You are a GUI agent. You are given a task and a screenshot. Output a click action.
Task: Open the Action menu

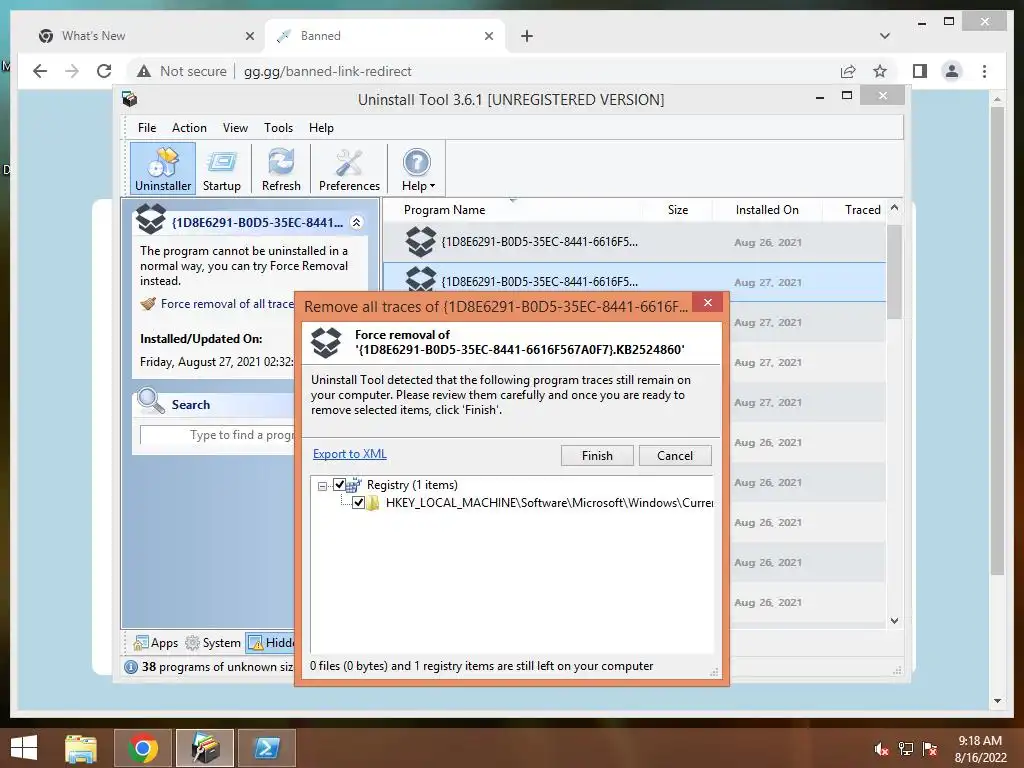pos(189,128)
